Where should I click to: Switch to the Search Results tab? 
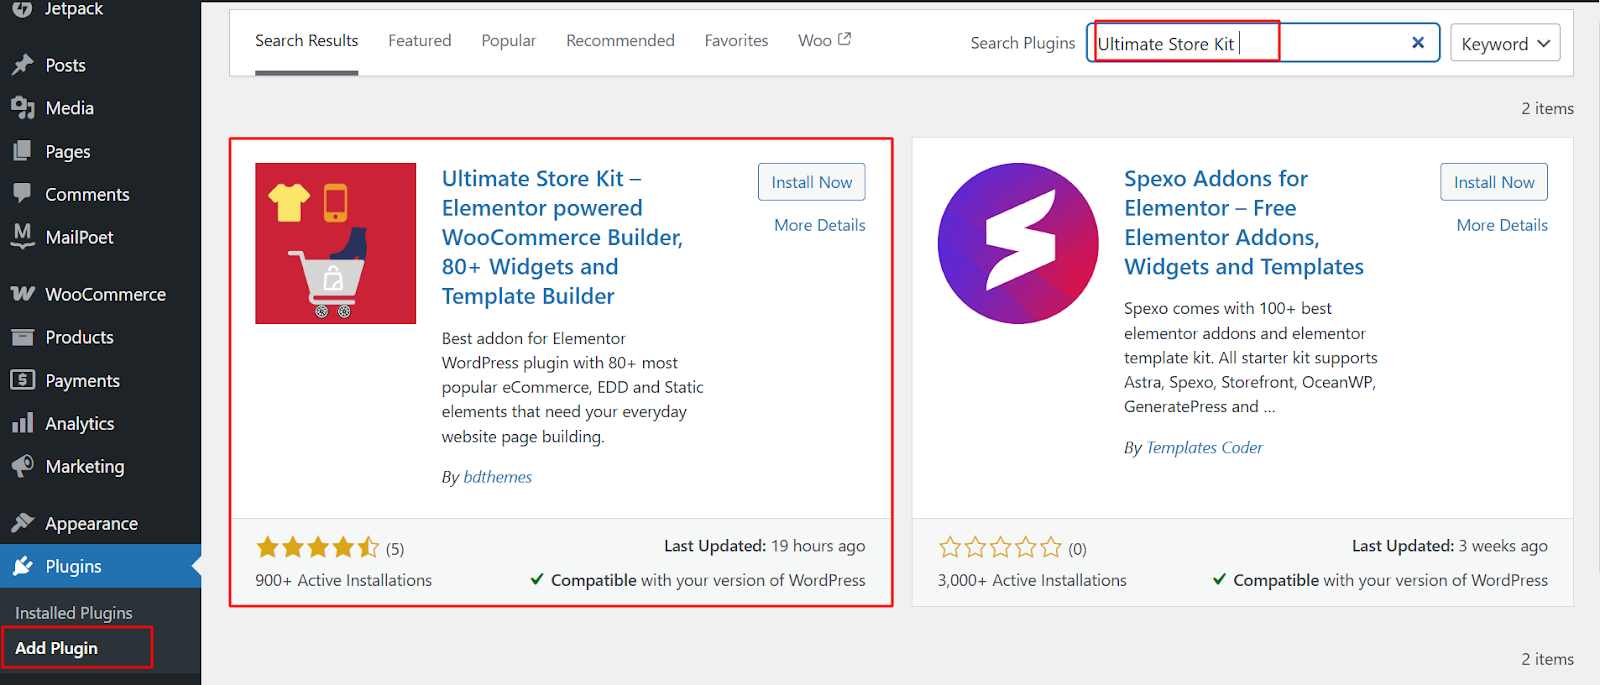pos(306,41)
